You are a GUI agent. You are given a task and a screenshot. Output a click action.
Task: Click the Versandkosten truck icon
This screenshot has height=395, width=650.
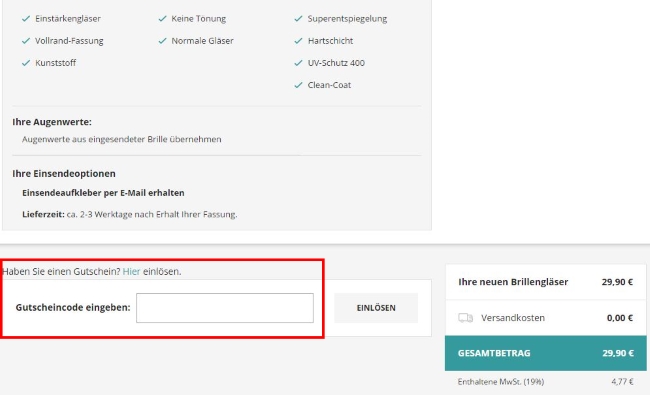(x=466, y=318)
